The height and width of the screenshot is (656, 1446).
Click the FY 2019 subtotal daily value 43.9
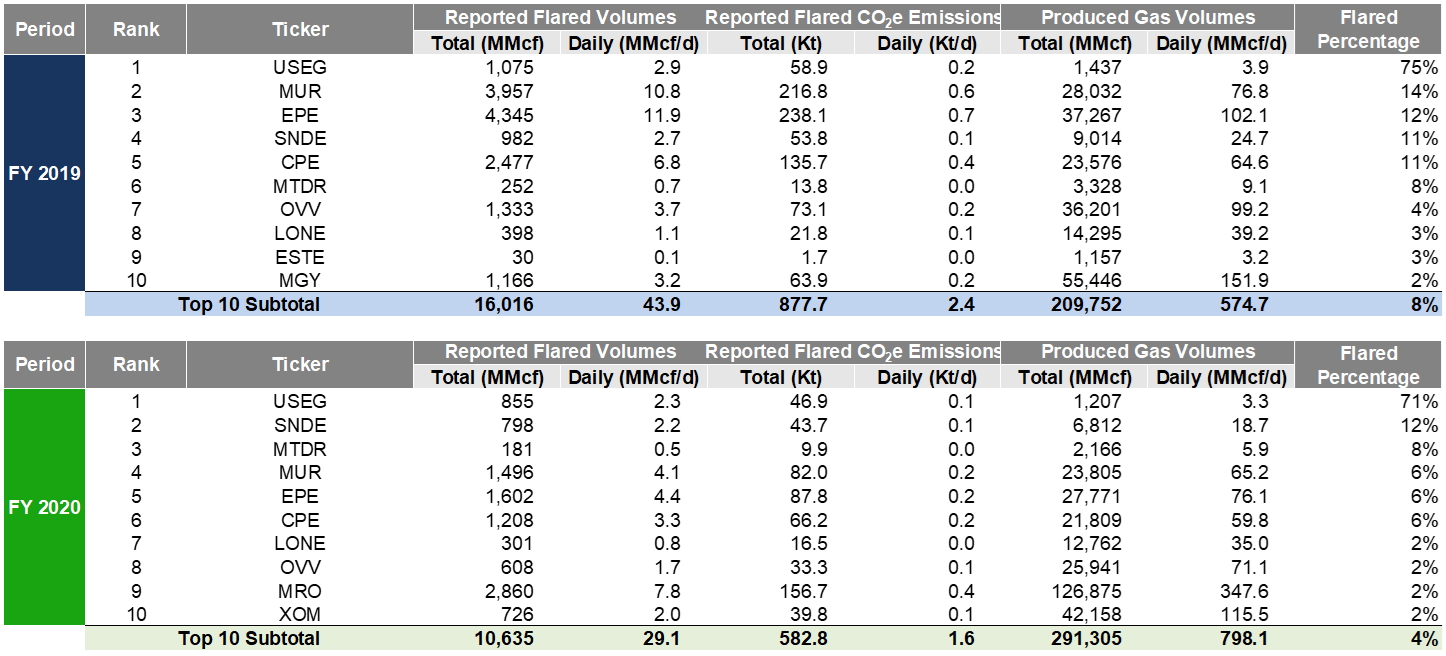click(x=661, y=305)
